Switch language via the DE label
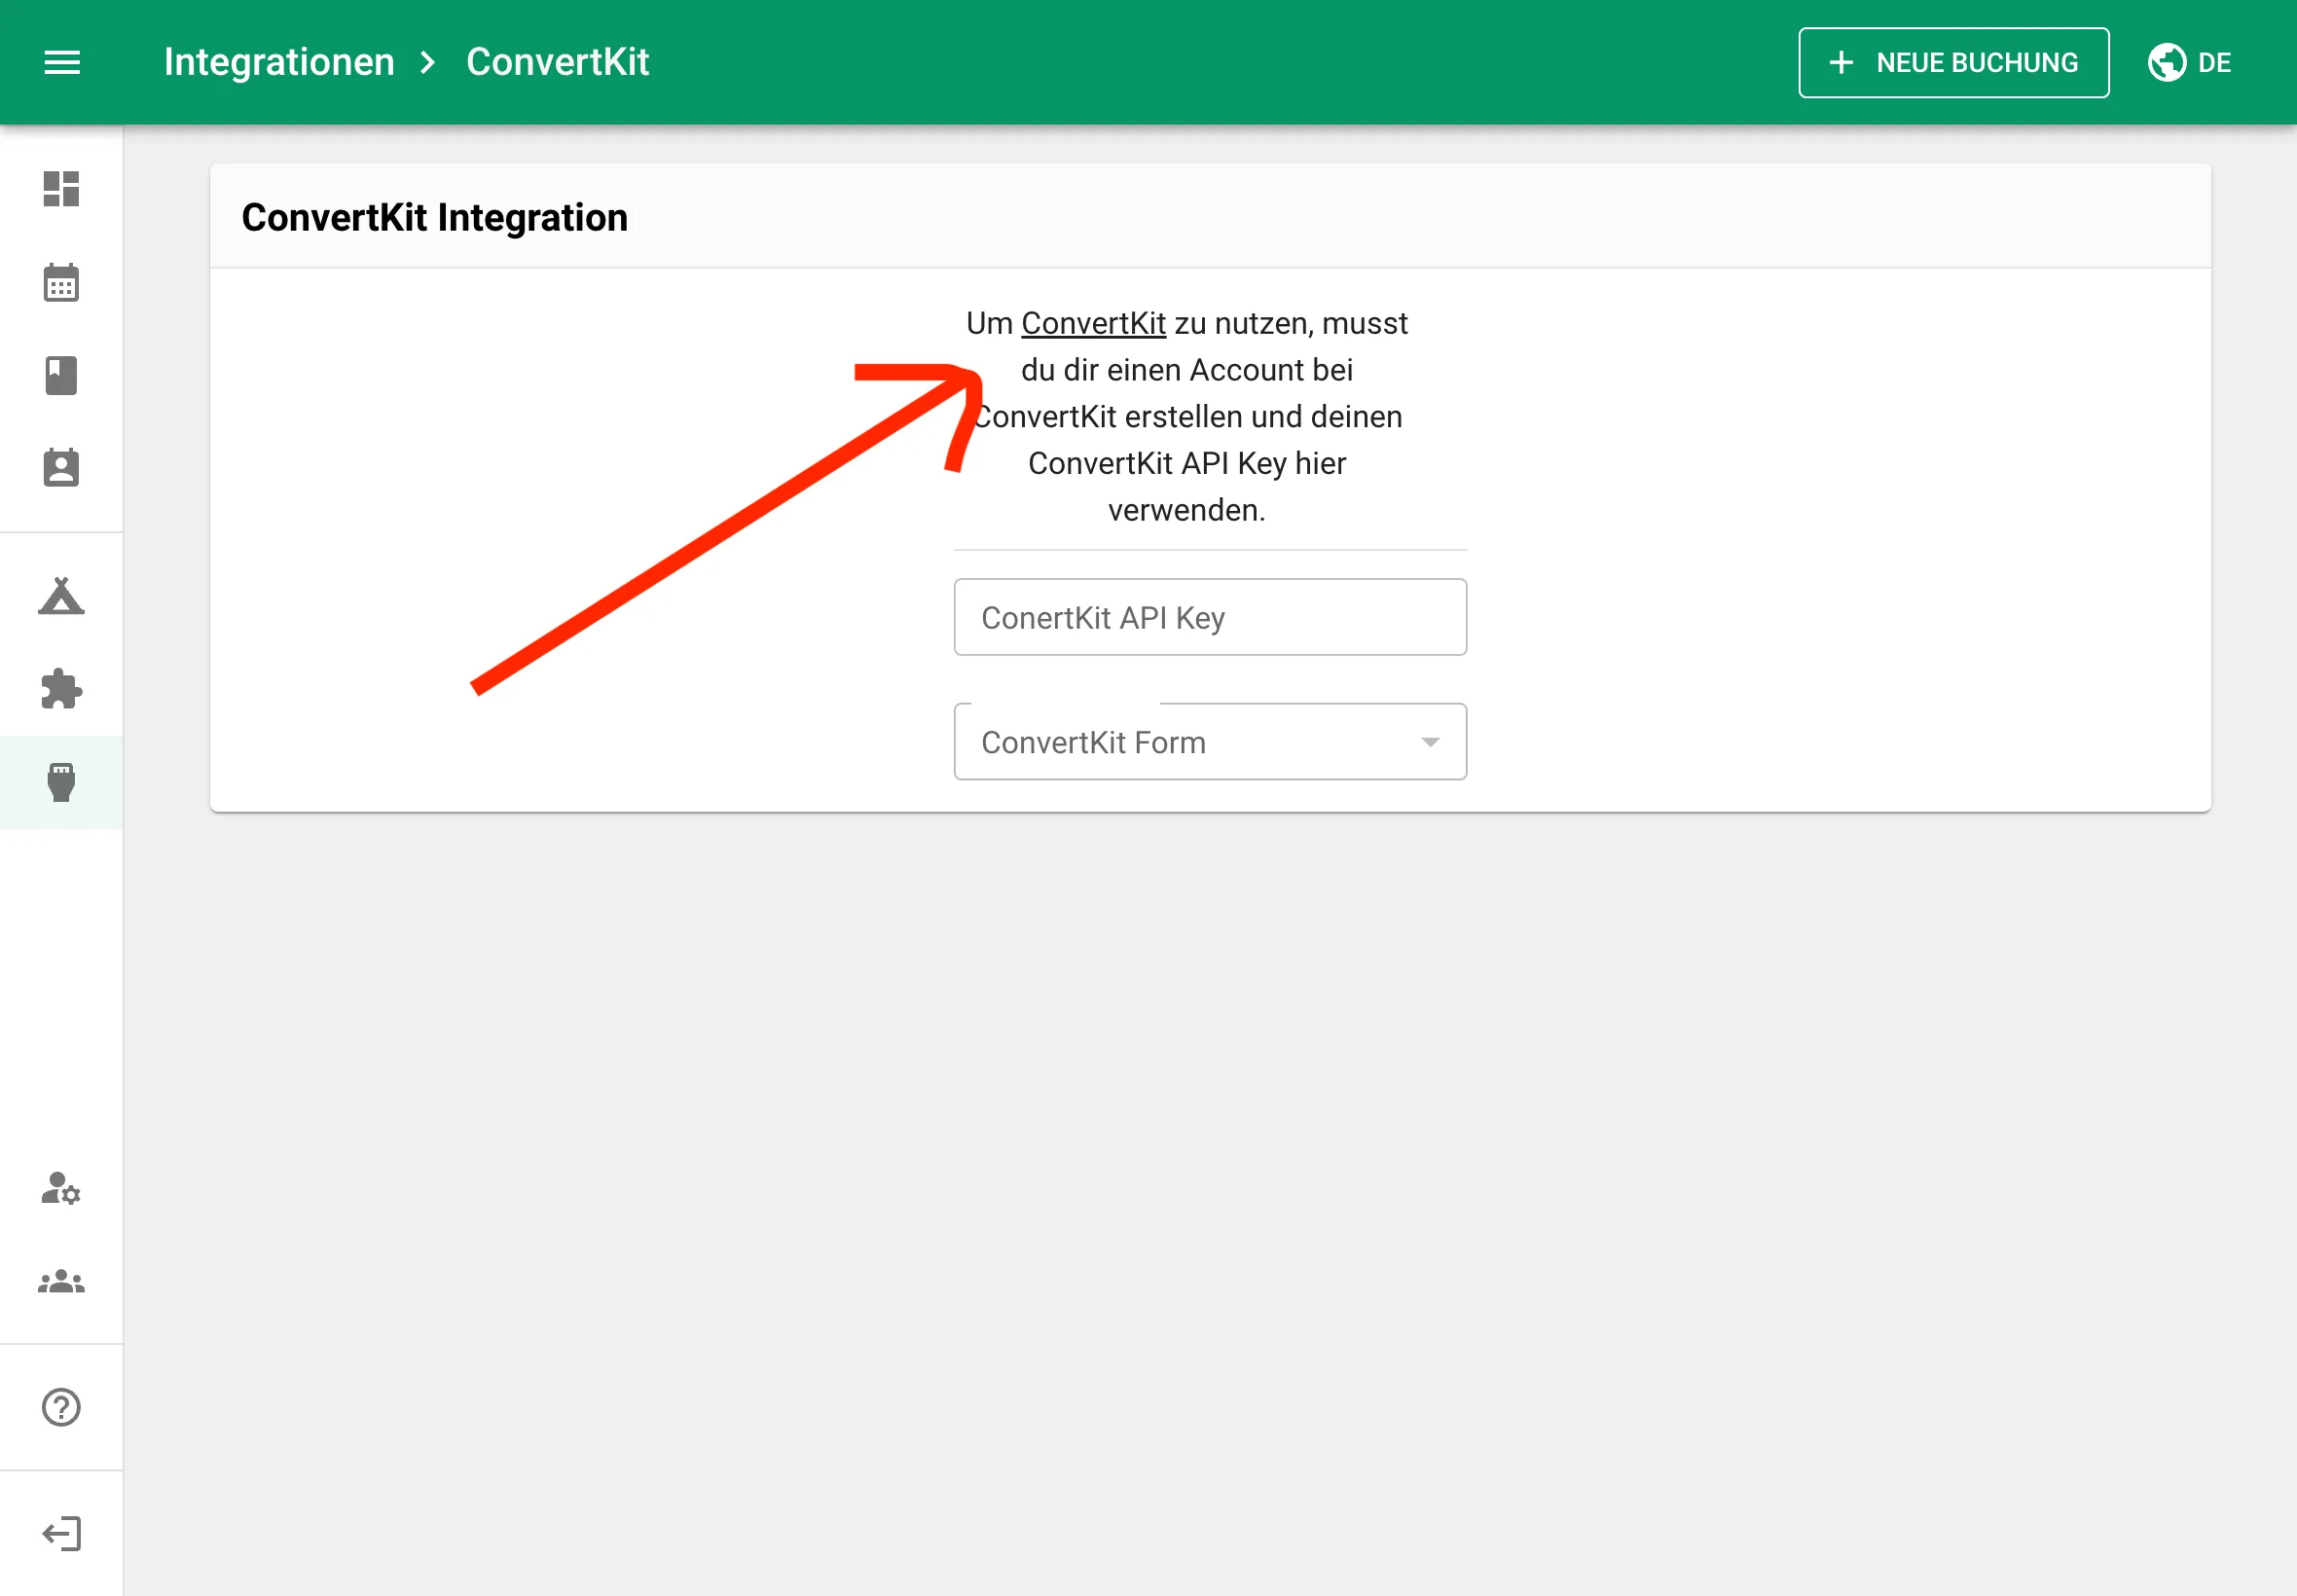Viewport: 2297px width, 1596px height. tap(2214, 62)
